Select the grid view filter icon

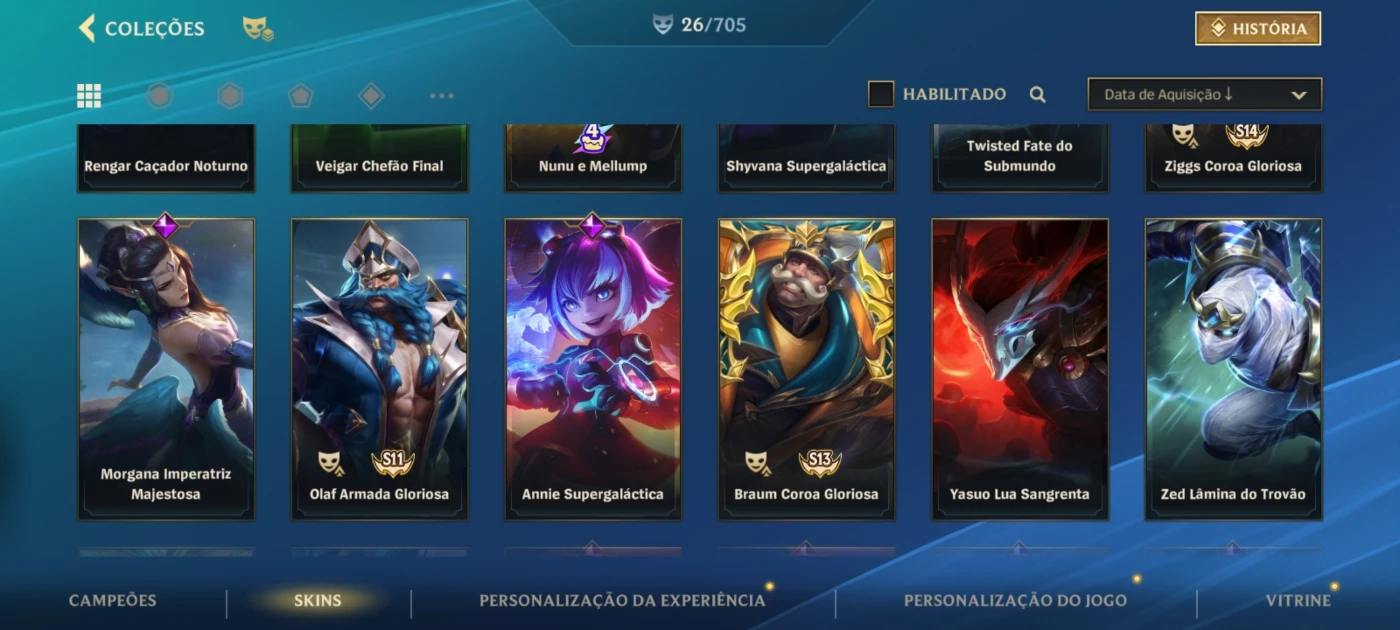(89, 95)
